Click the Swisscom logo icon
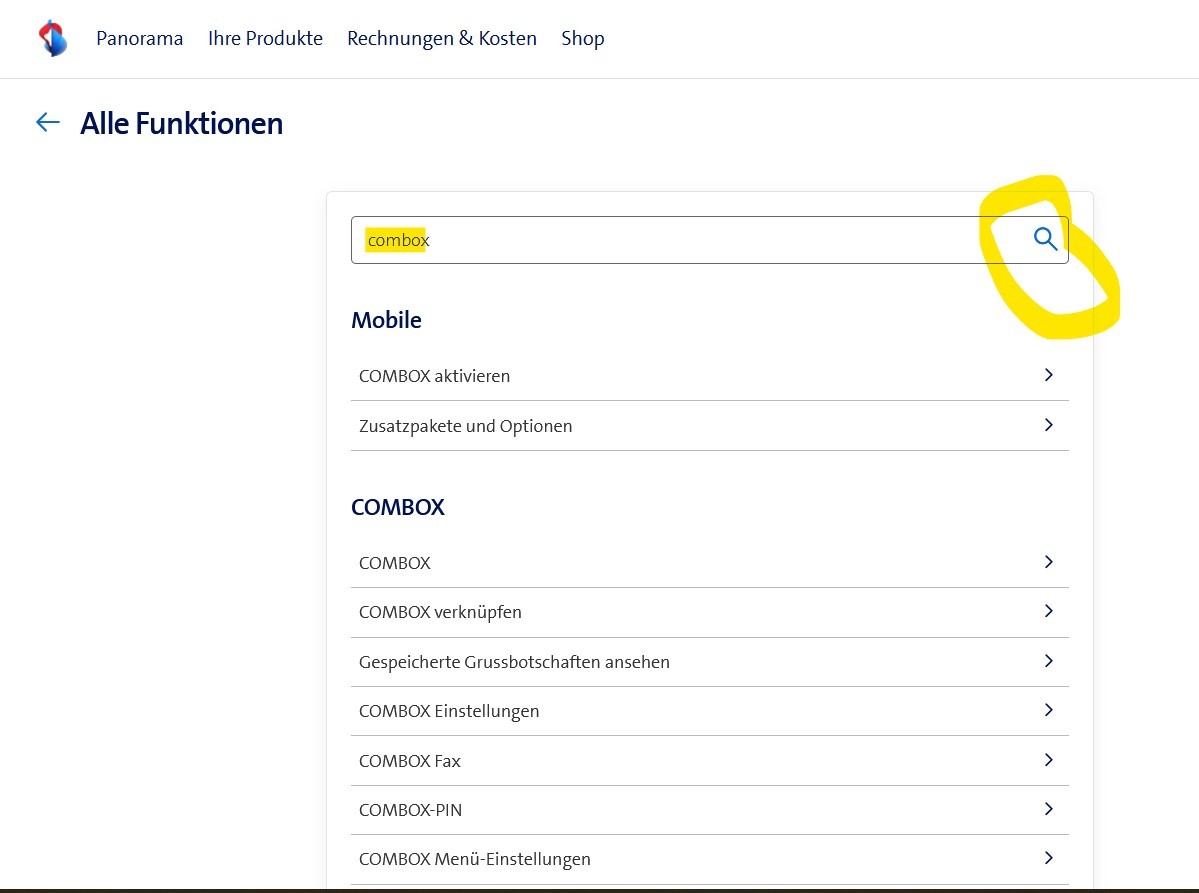Screen dimensions: 1199x893 [52, 39]
